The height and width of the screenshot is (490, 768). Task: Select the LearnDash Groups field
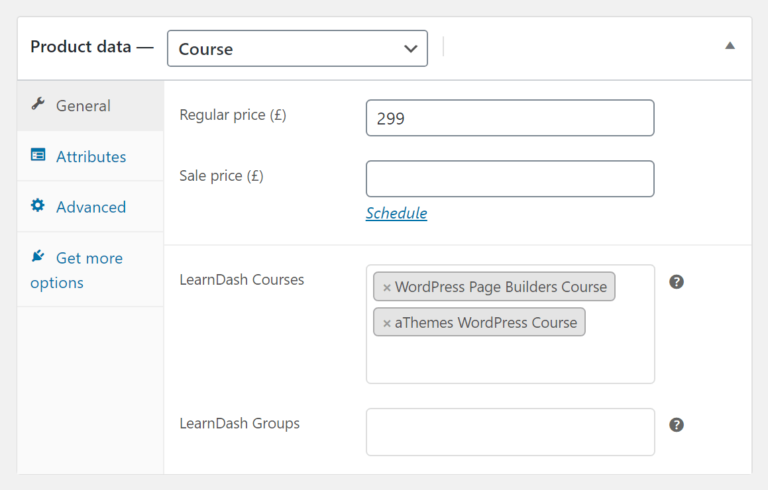510,432
